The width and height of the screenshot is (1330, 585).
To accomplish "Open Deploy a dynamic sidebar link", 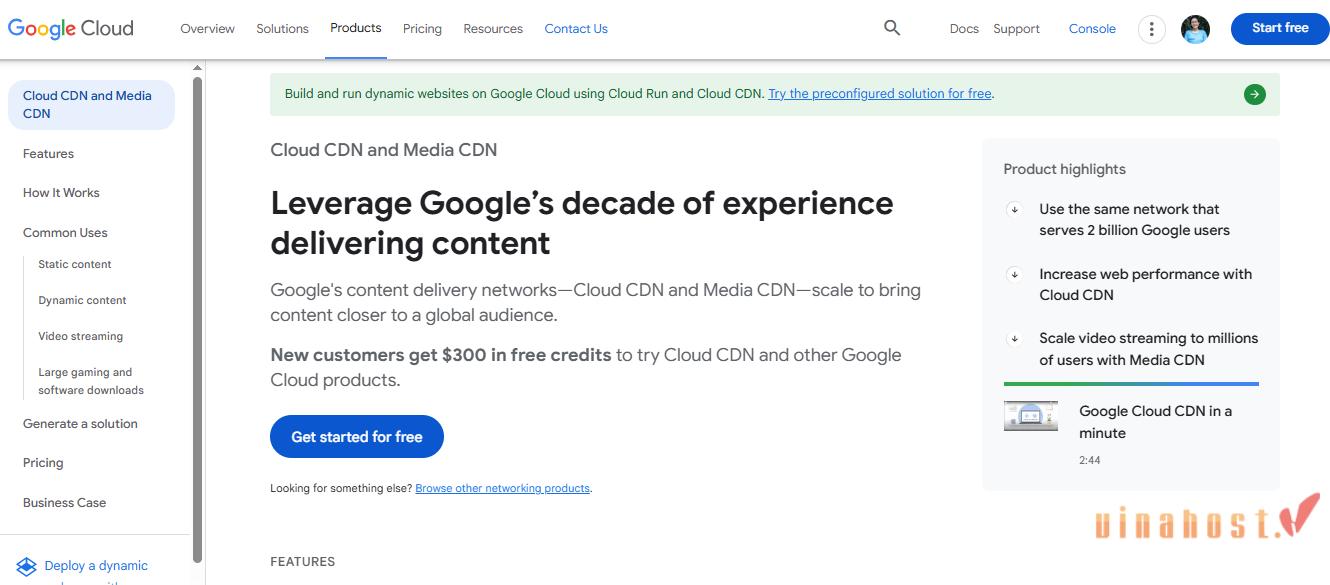I will [x=96, y=566].
